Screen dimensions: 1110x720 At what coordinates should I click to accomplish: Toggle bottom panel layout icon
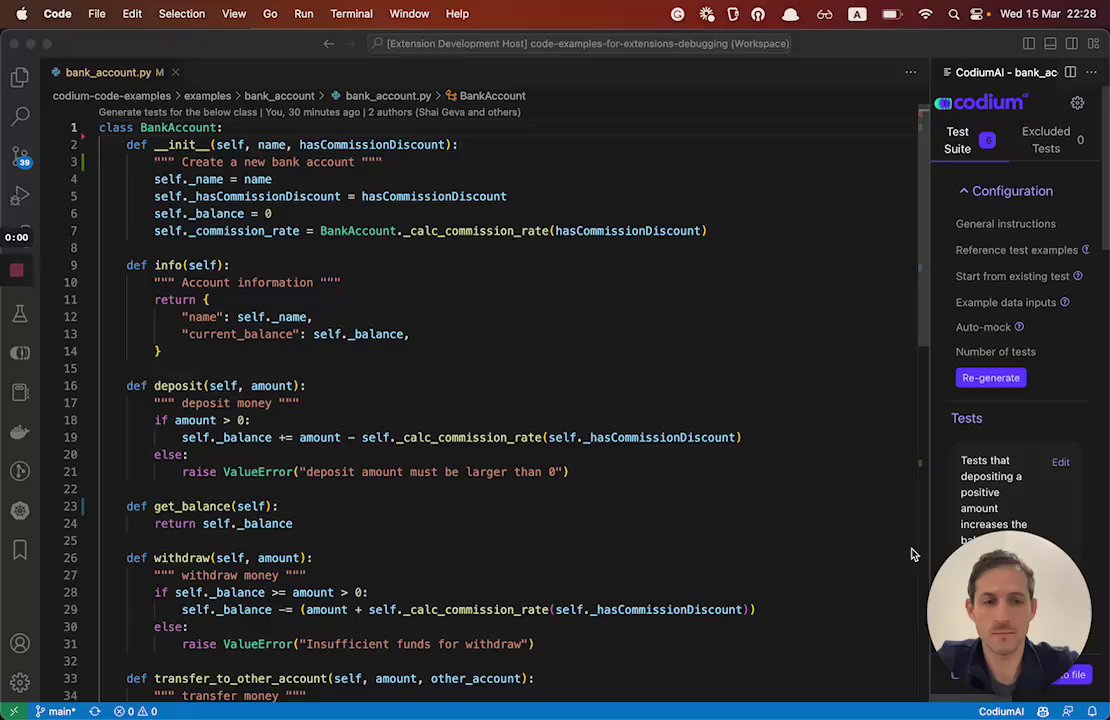click(x=1050, y=43)
